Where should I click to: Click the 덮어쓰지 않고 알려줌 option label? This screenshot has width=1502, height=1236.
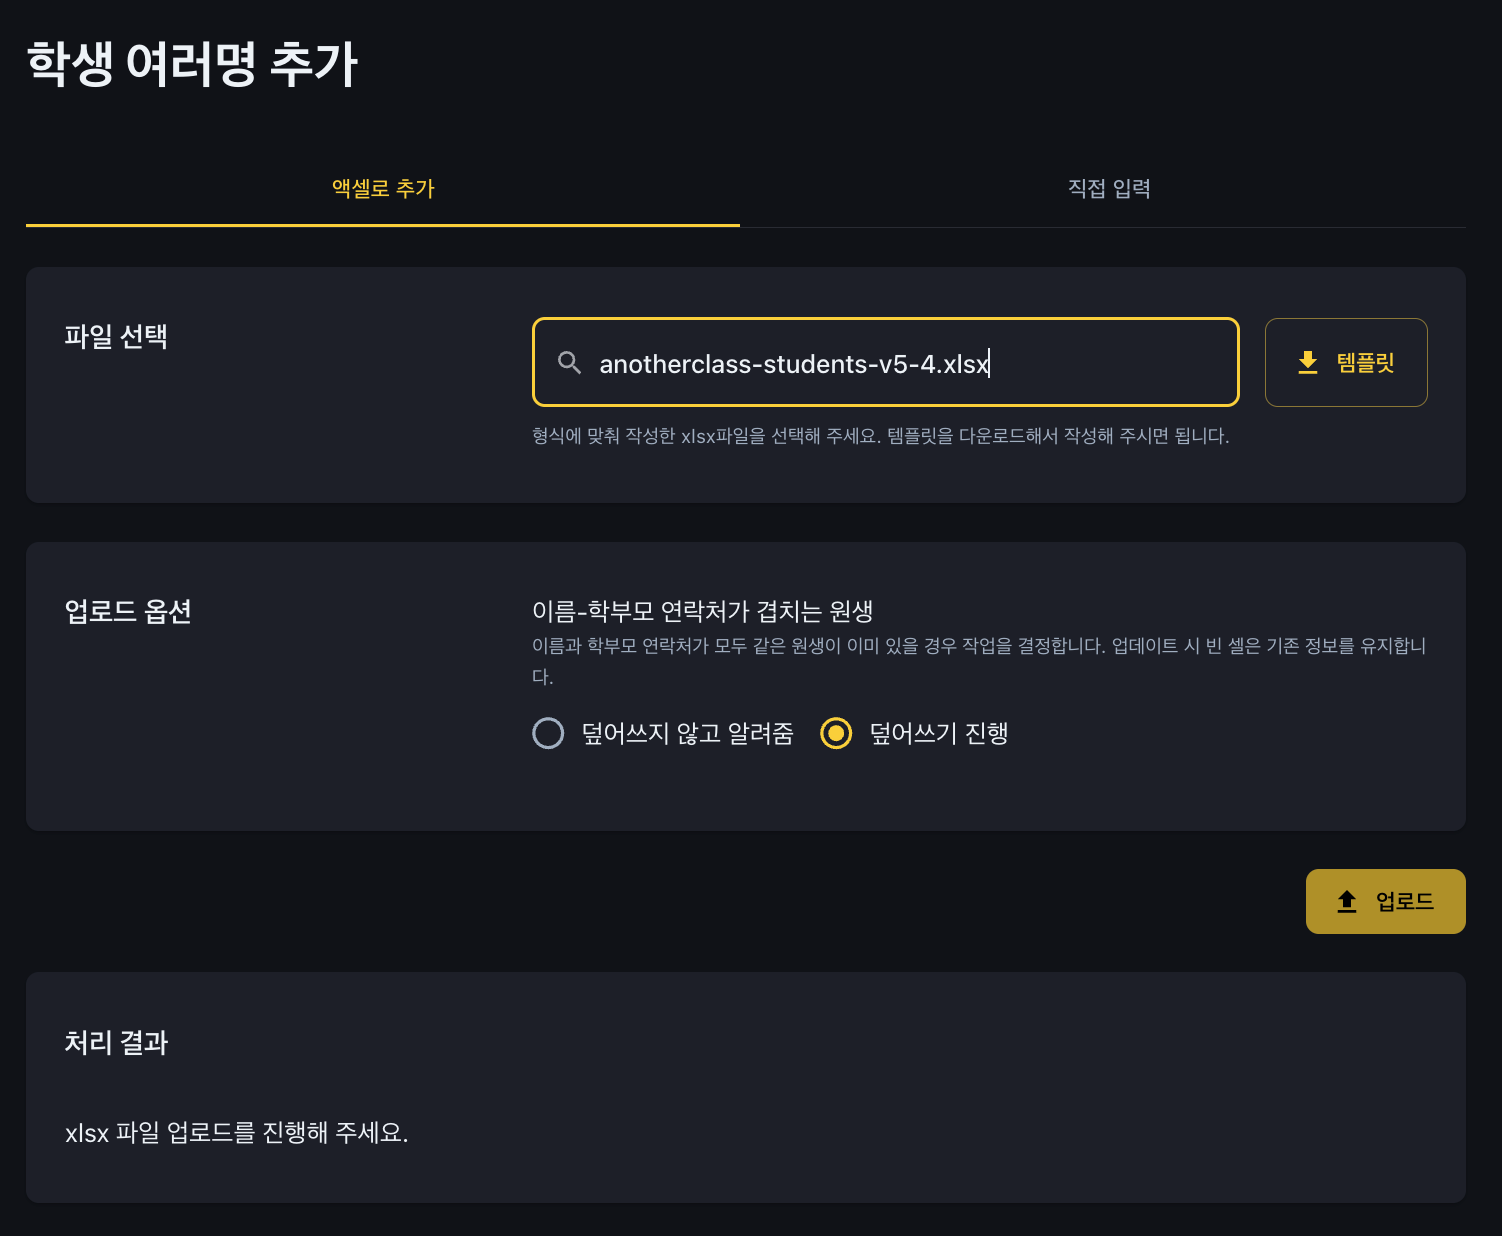pos(688,733)
